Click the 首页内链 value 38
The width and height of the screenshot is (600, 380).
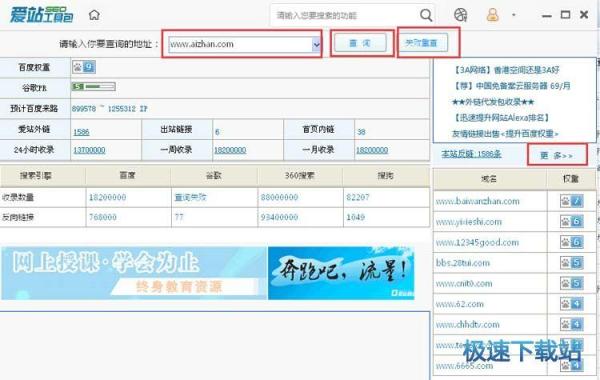tap(361, 132)
